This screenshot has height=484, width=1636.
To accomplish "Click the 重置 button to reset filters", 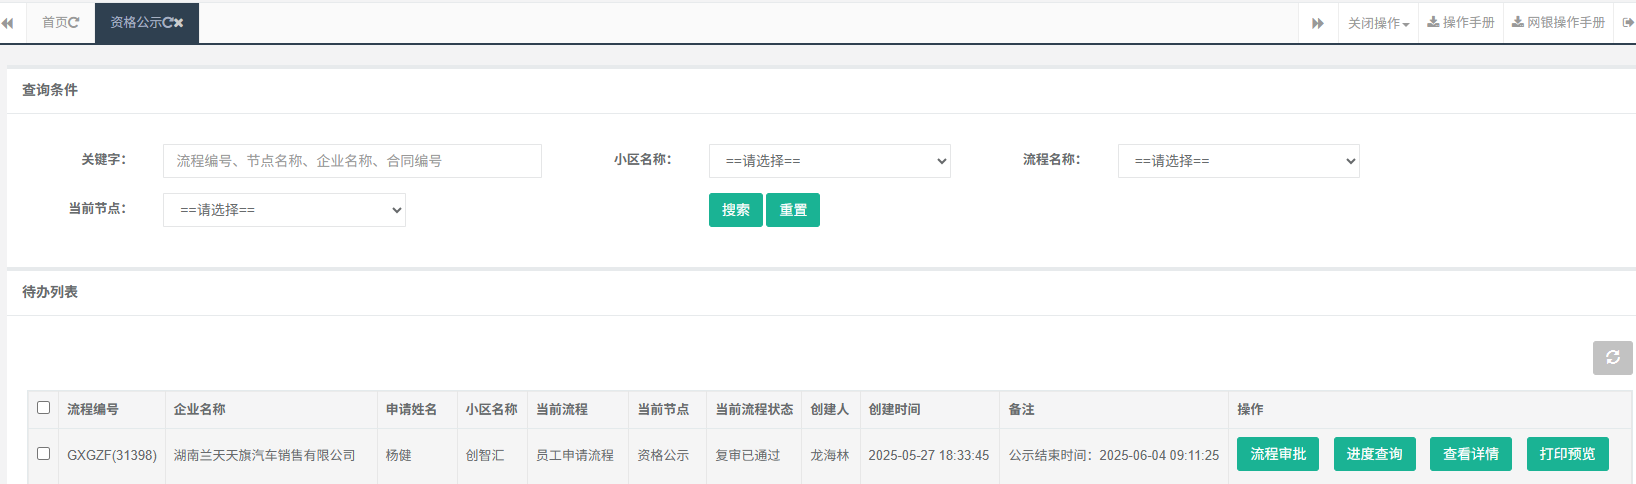I will [792, 210].
